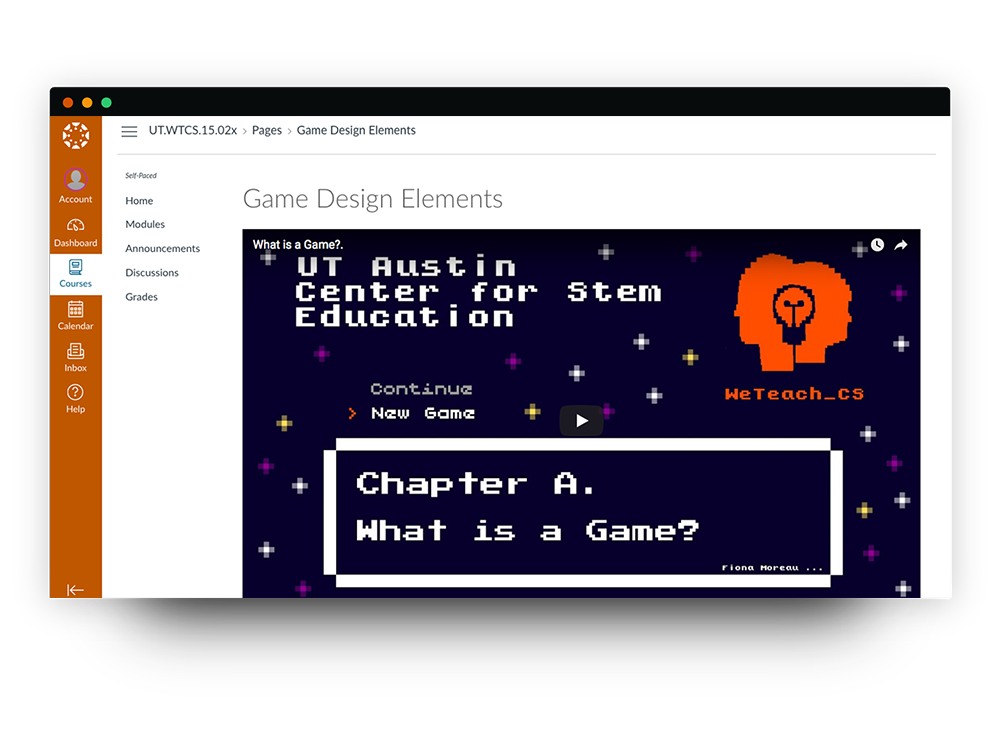Collapse the global navigation sidebar
This screenshot has height=750, width=1000.
[x=75, y=590]
